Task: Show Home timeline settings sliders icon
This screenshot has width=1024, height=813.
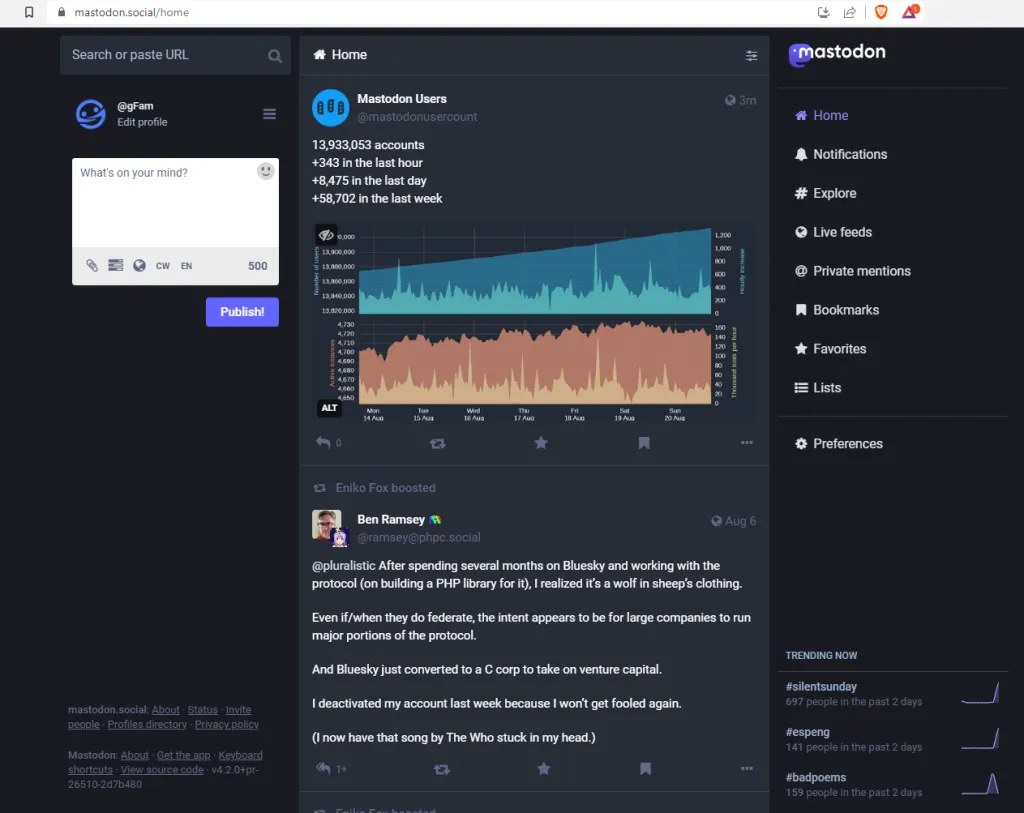Action: 752,56
